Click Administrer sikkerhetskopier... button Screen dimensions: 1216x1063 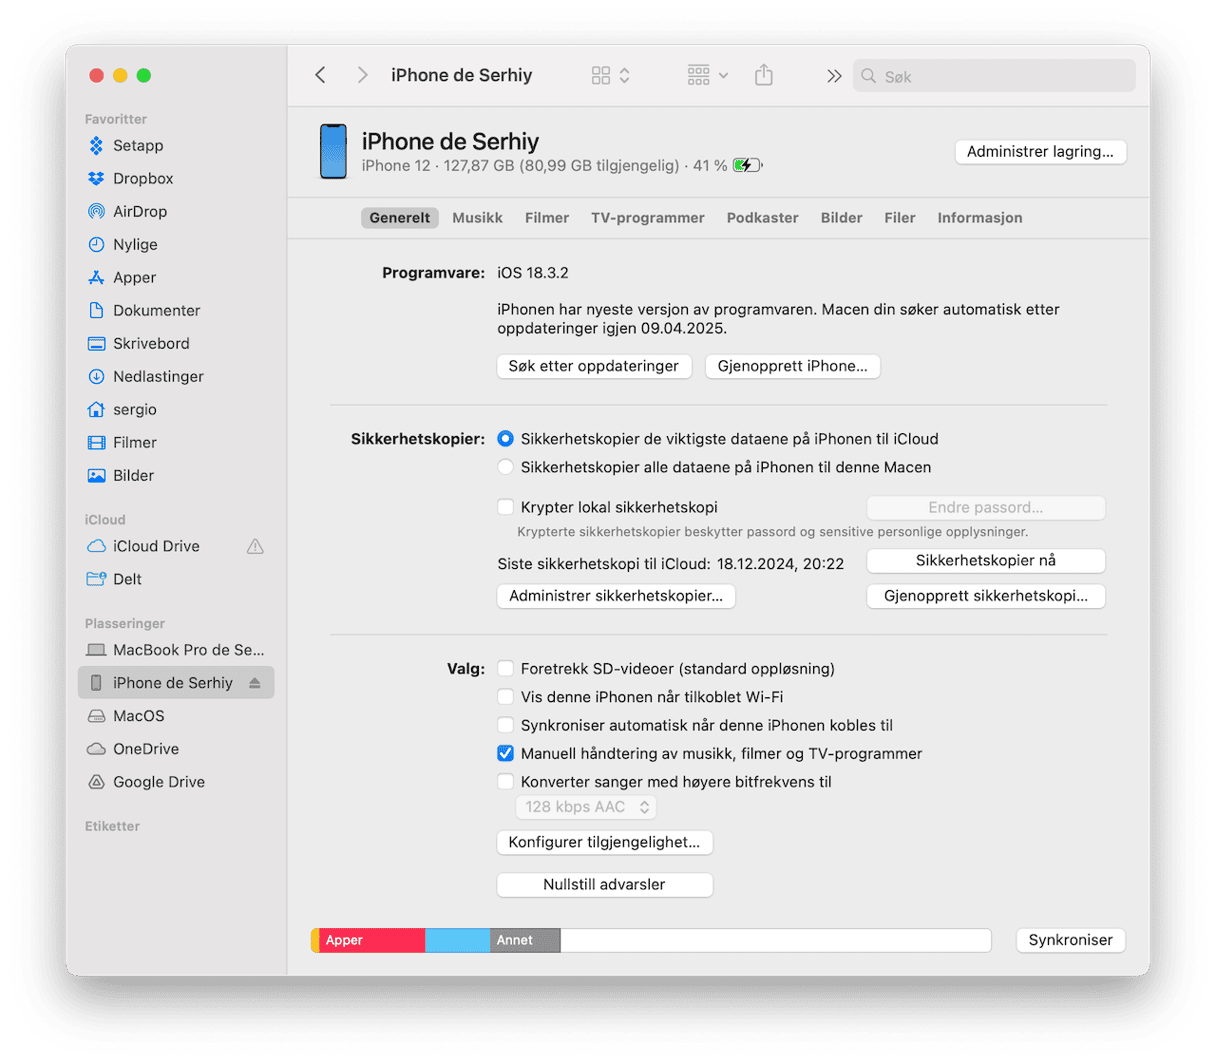(616, 596)
